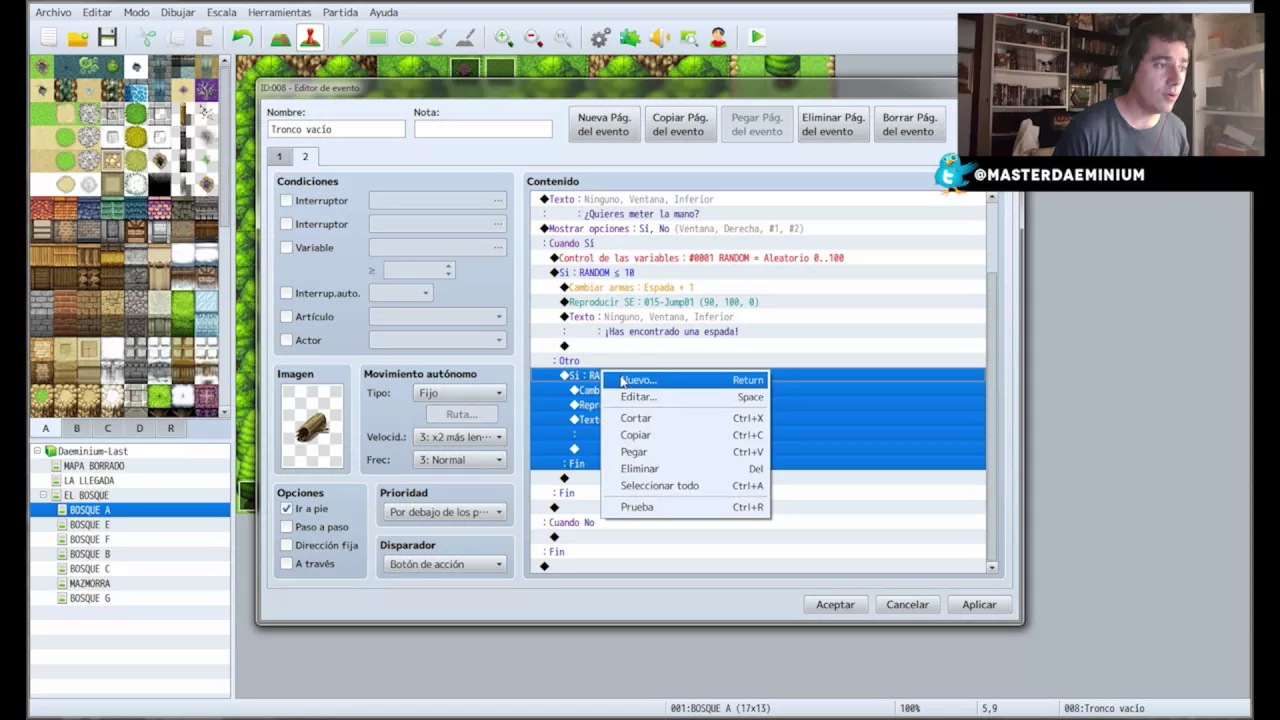Select the Ellipse drawing tool
Viewport: 1280px width, 720px height.
pos(407,38)
